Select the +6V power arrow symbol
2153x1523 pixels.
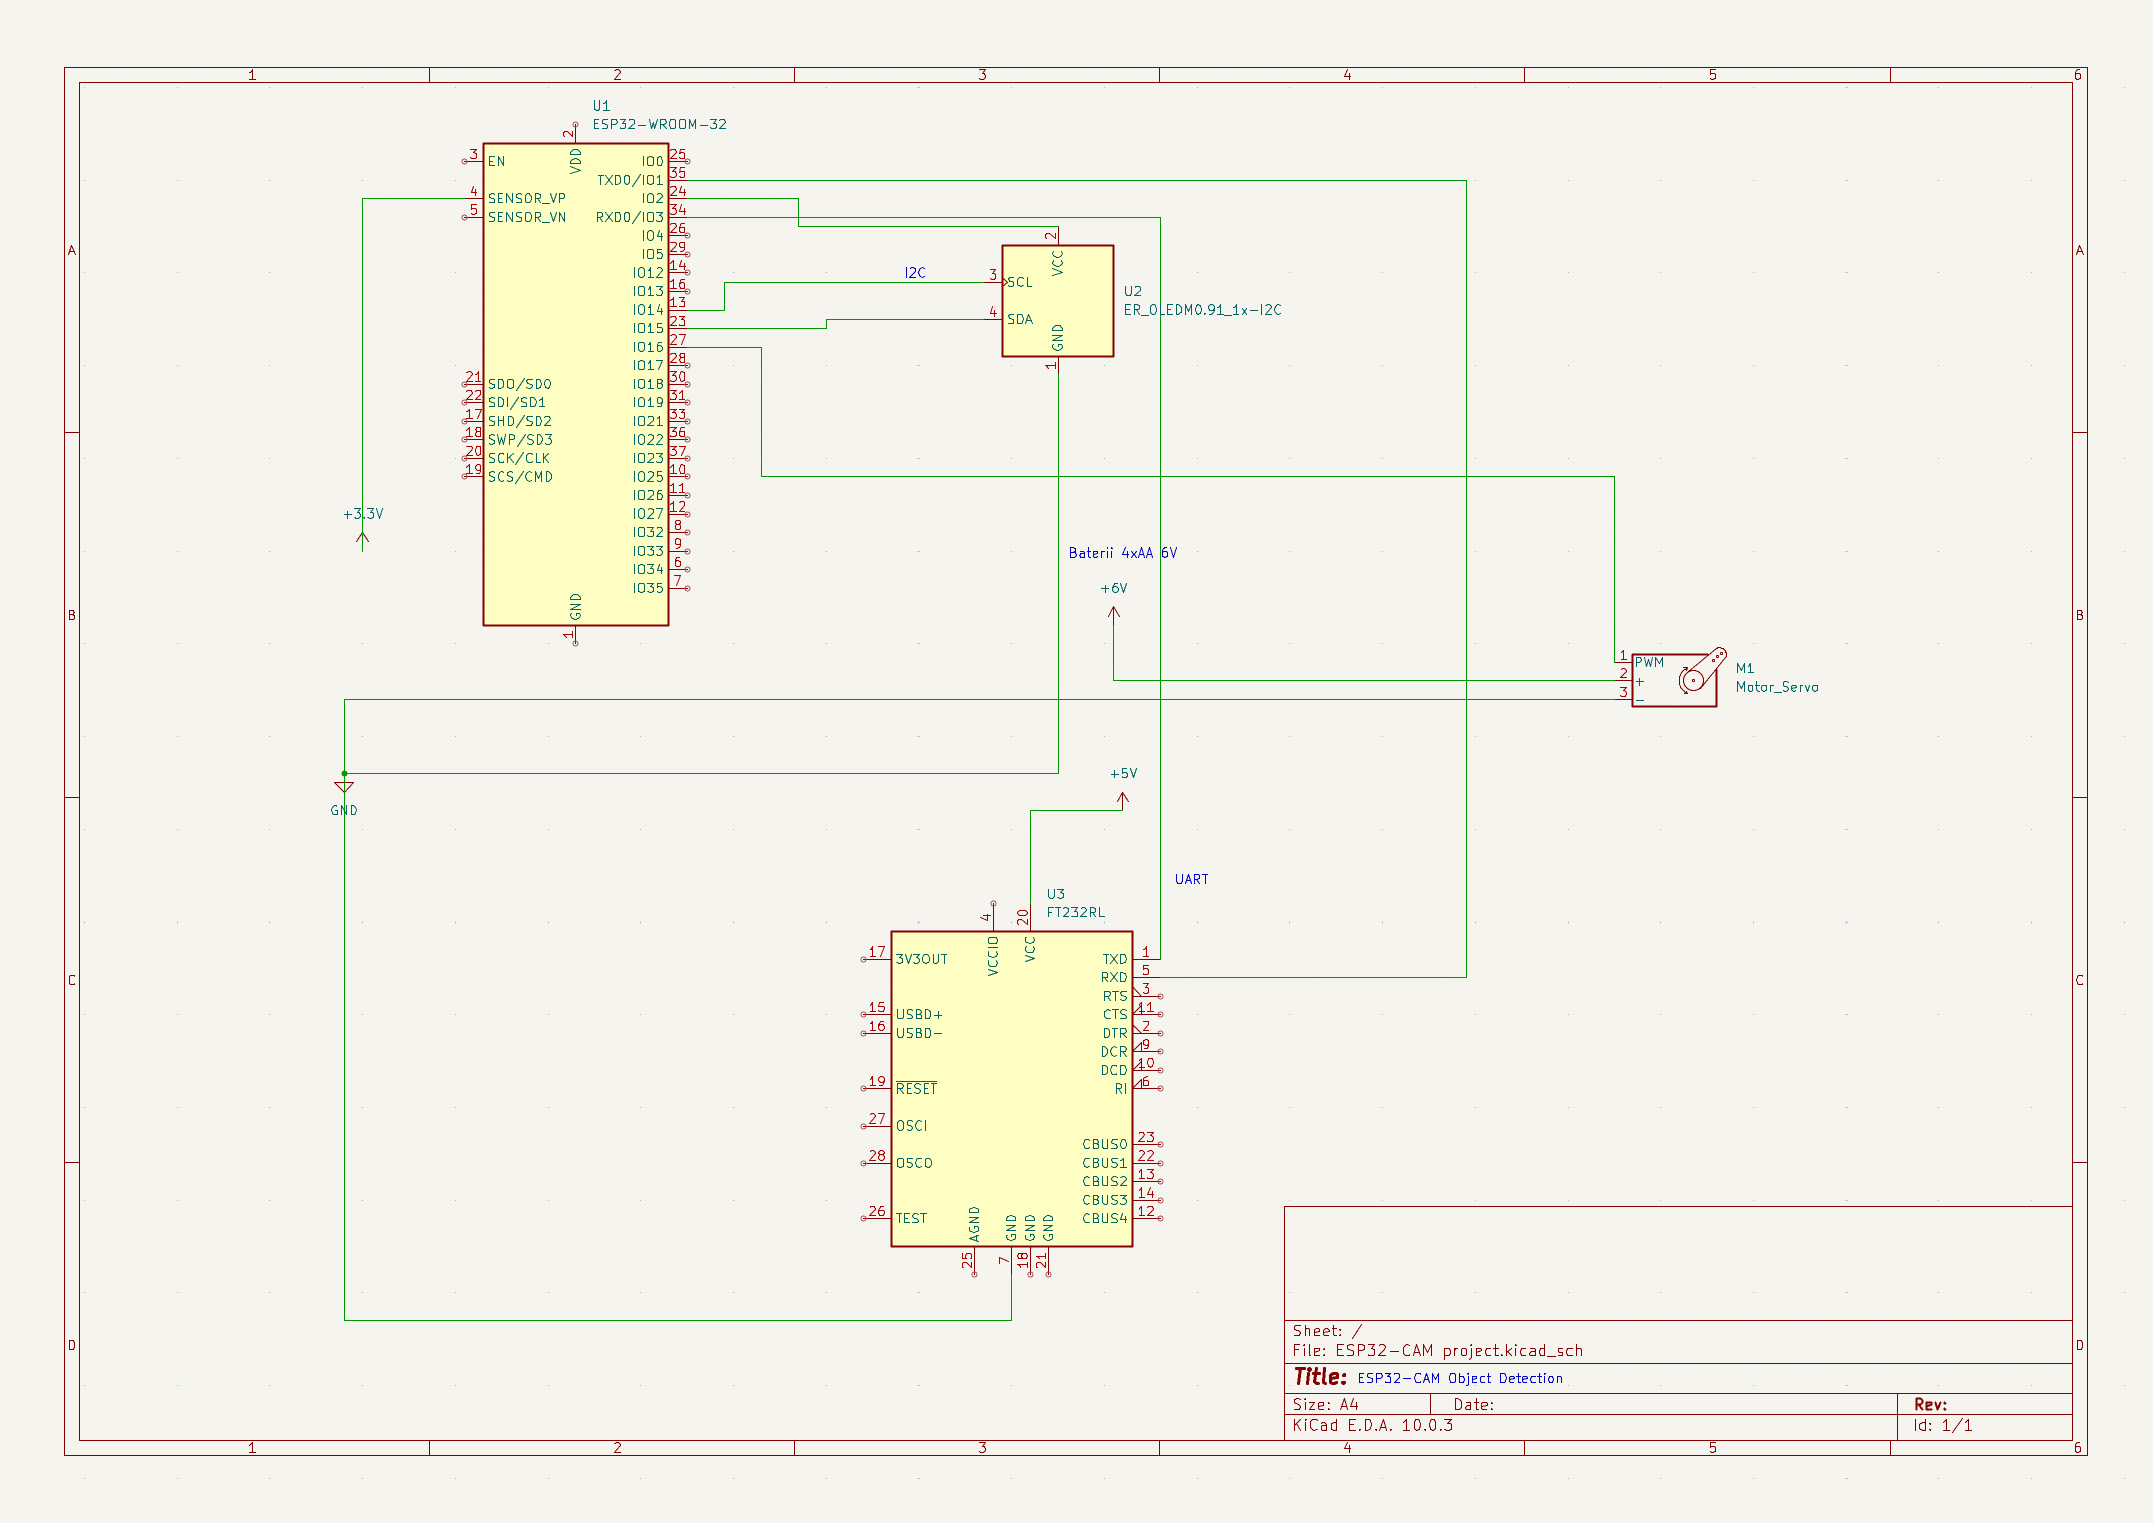1114,613
